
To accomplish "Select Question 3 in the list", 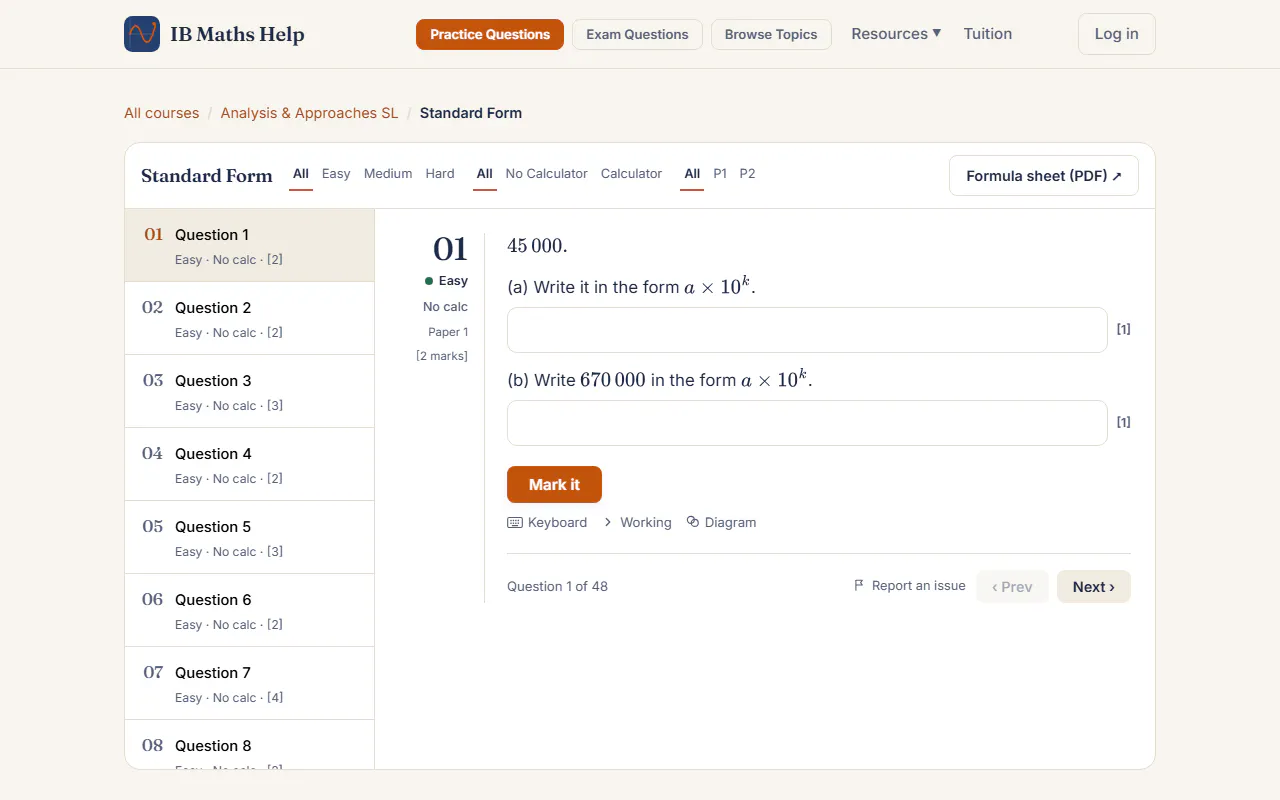I will [250, 391].
